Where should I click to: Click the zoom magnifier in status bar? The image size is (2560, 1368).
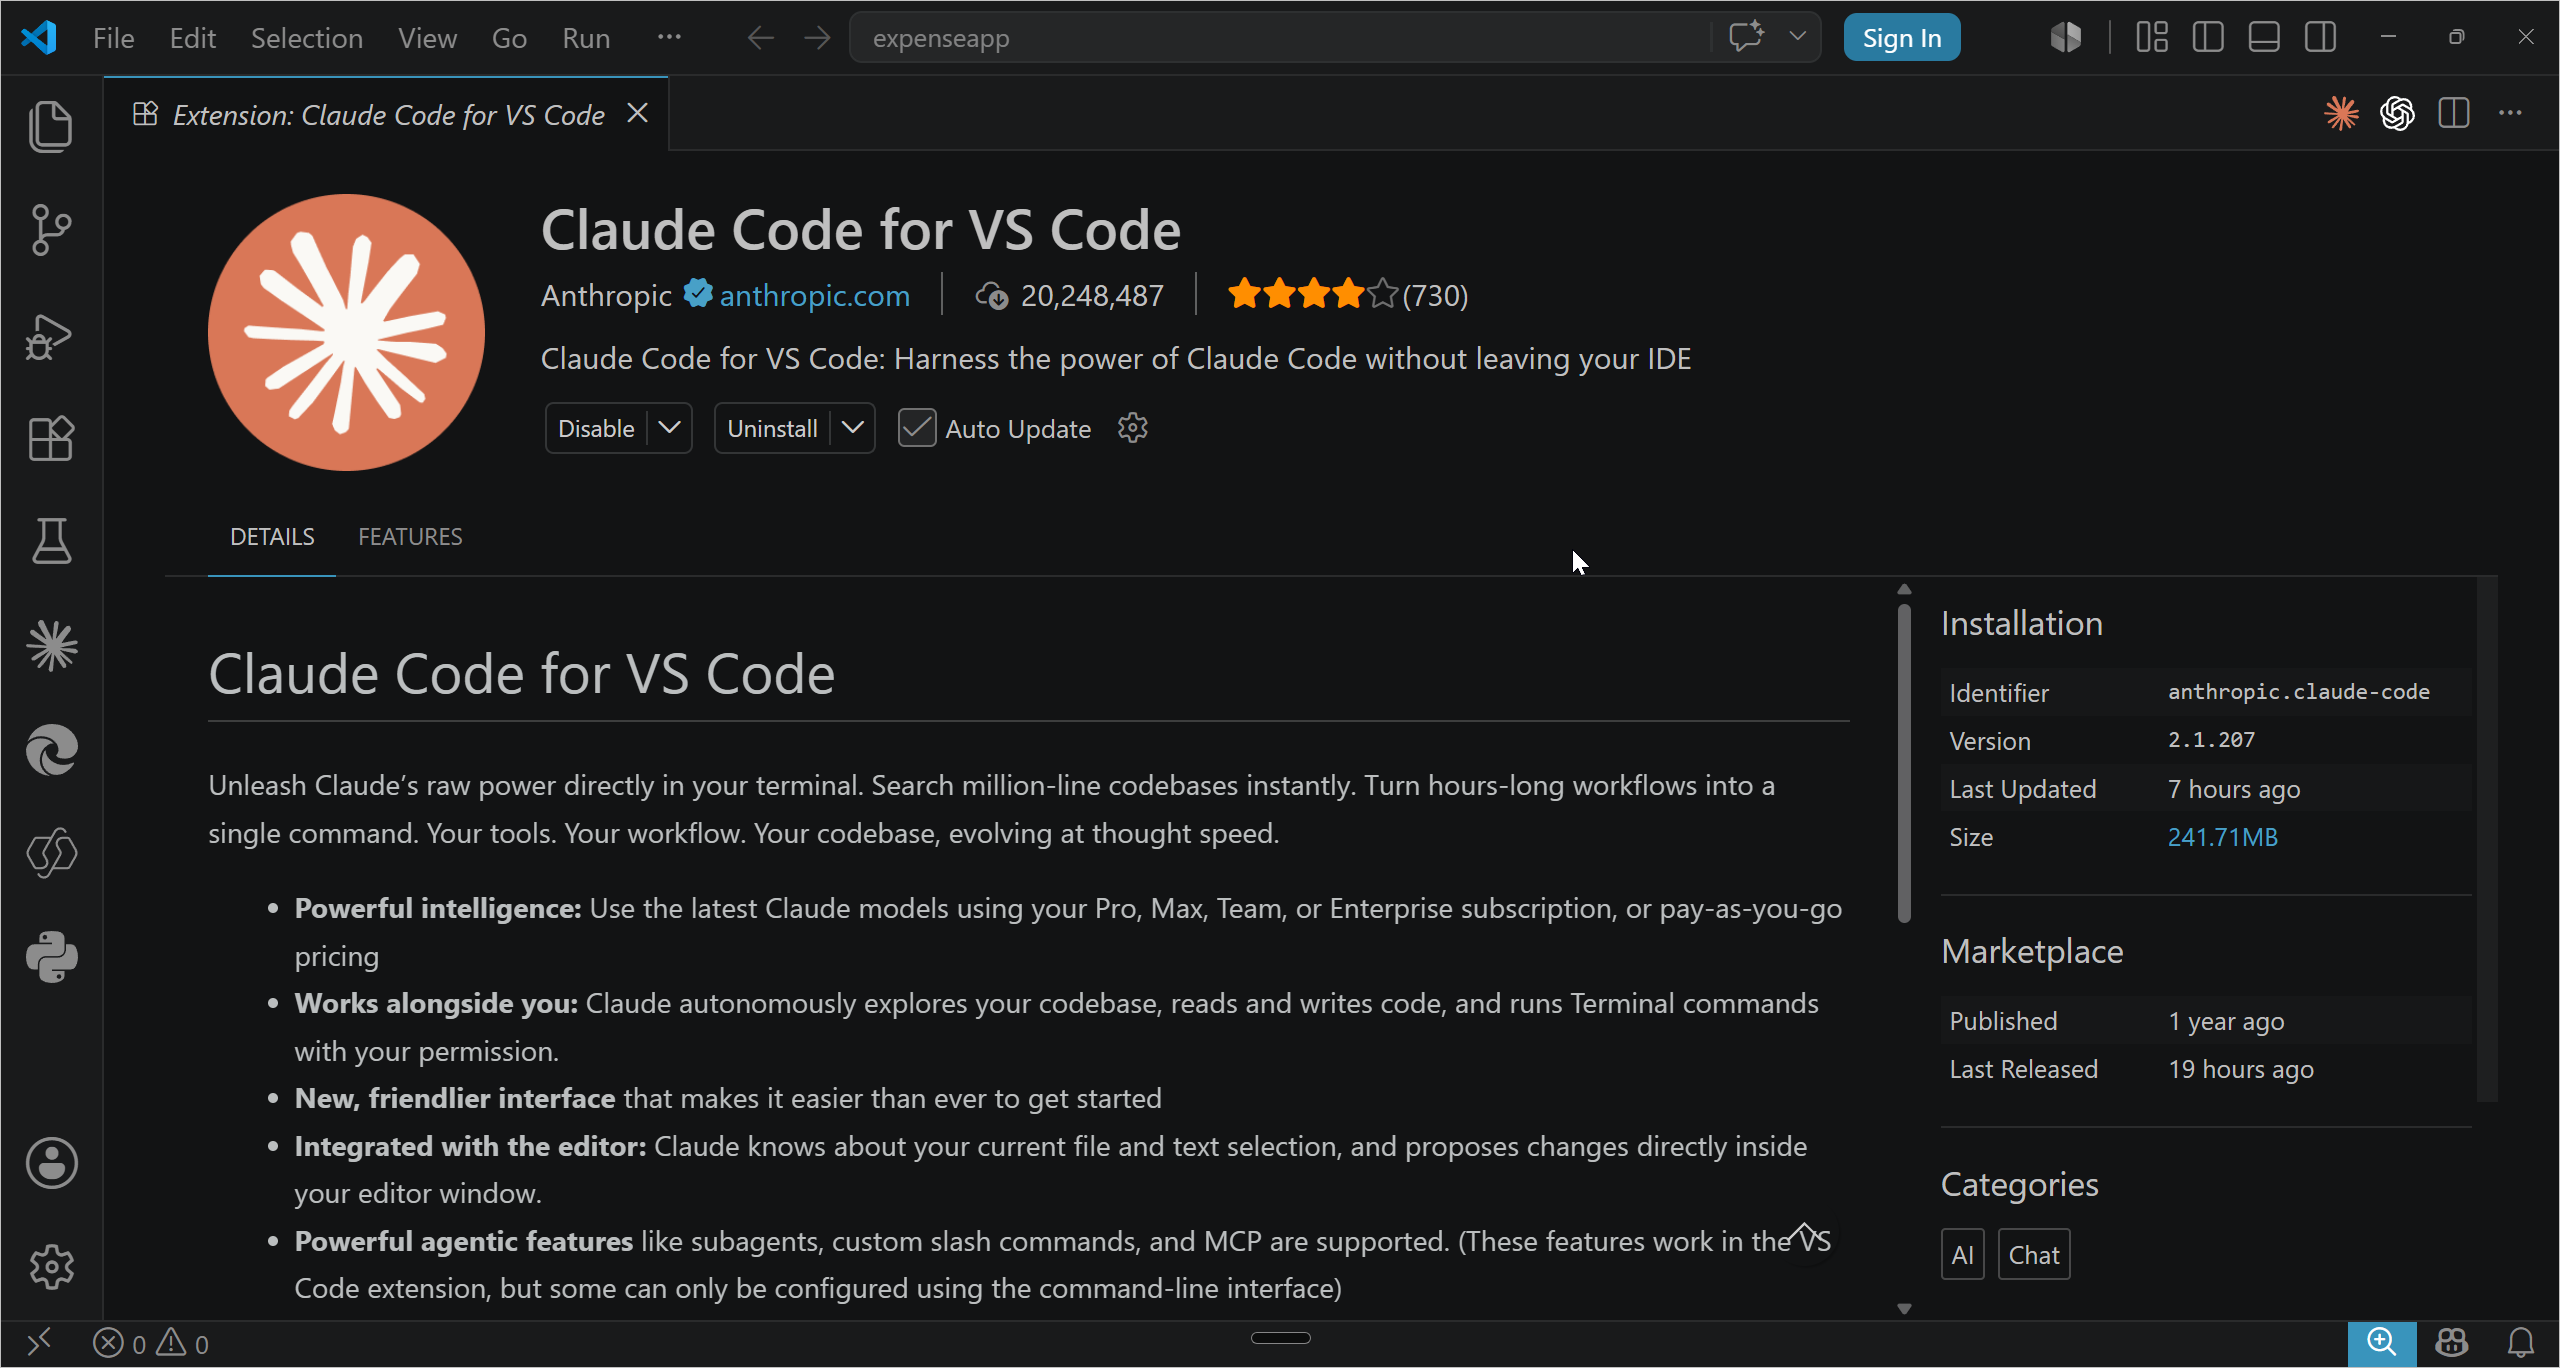[2382, 1343]
